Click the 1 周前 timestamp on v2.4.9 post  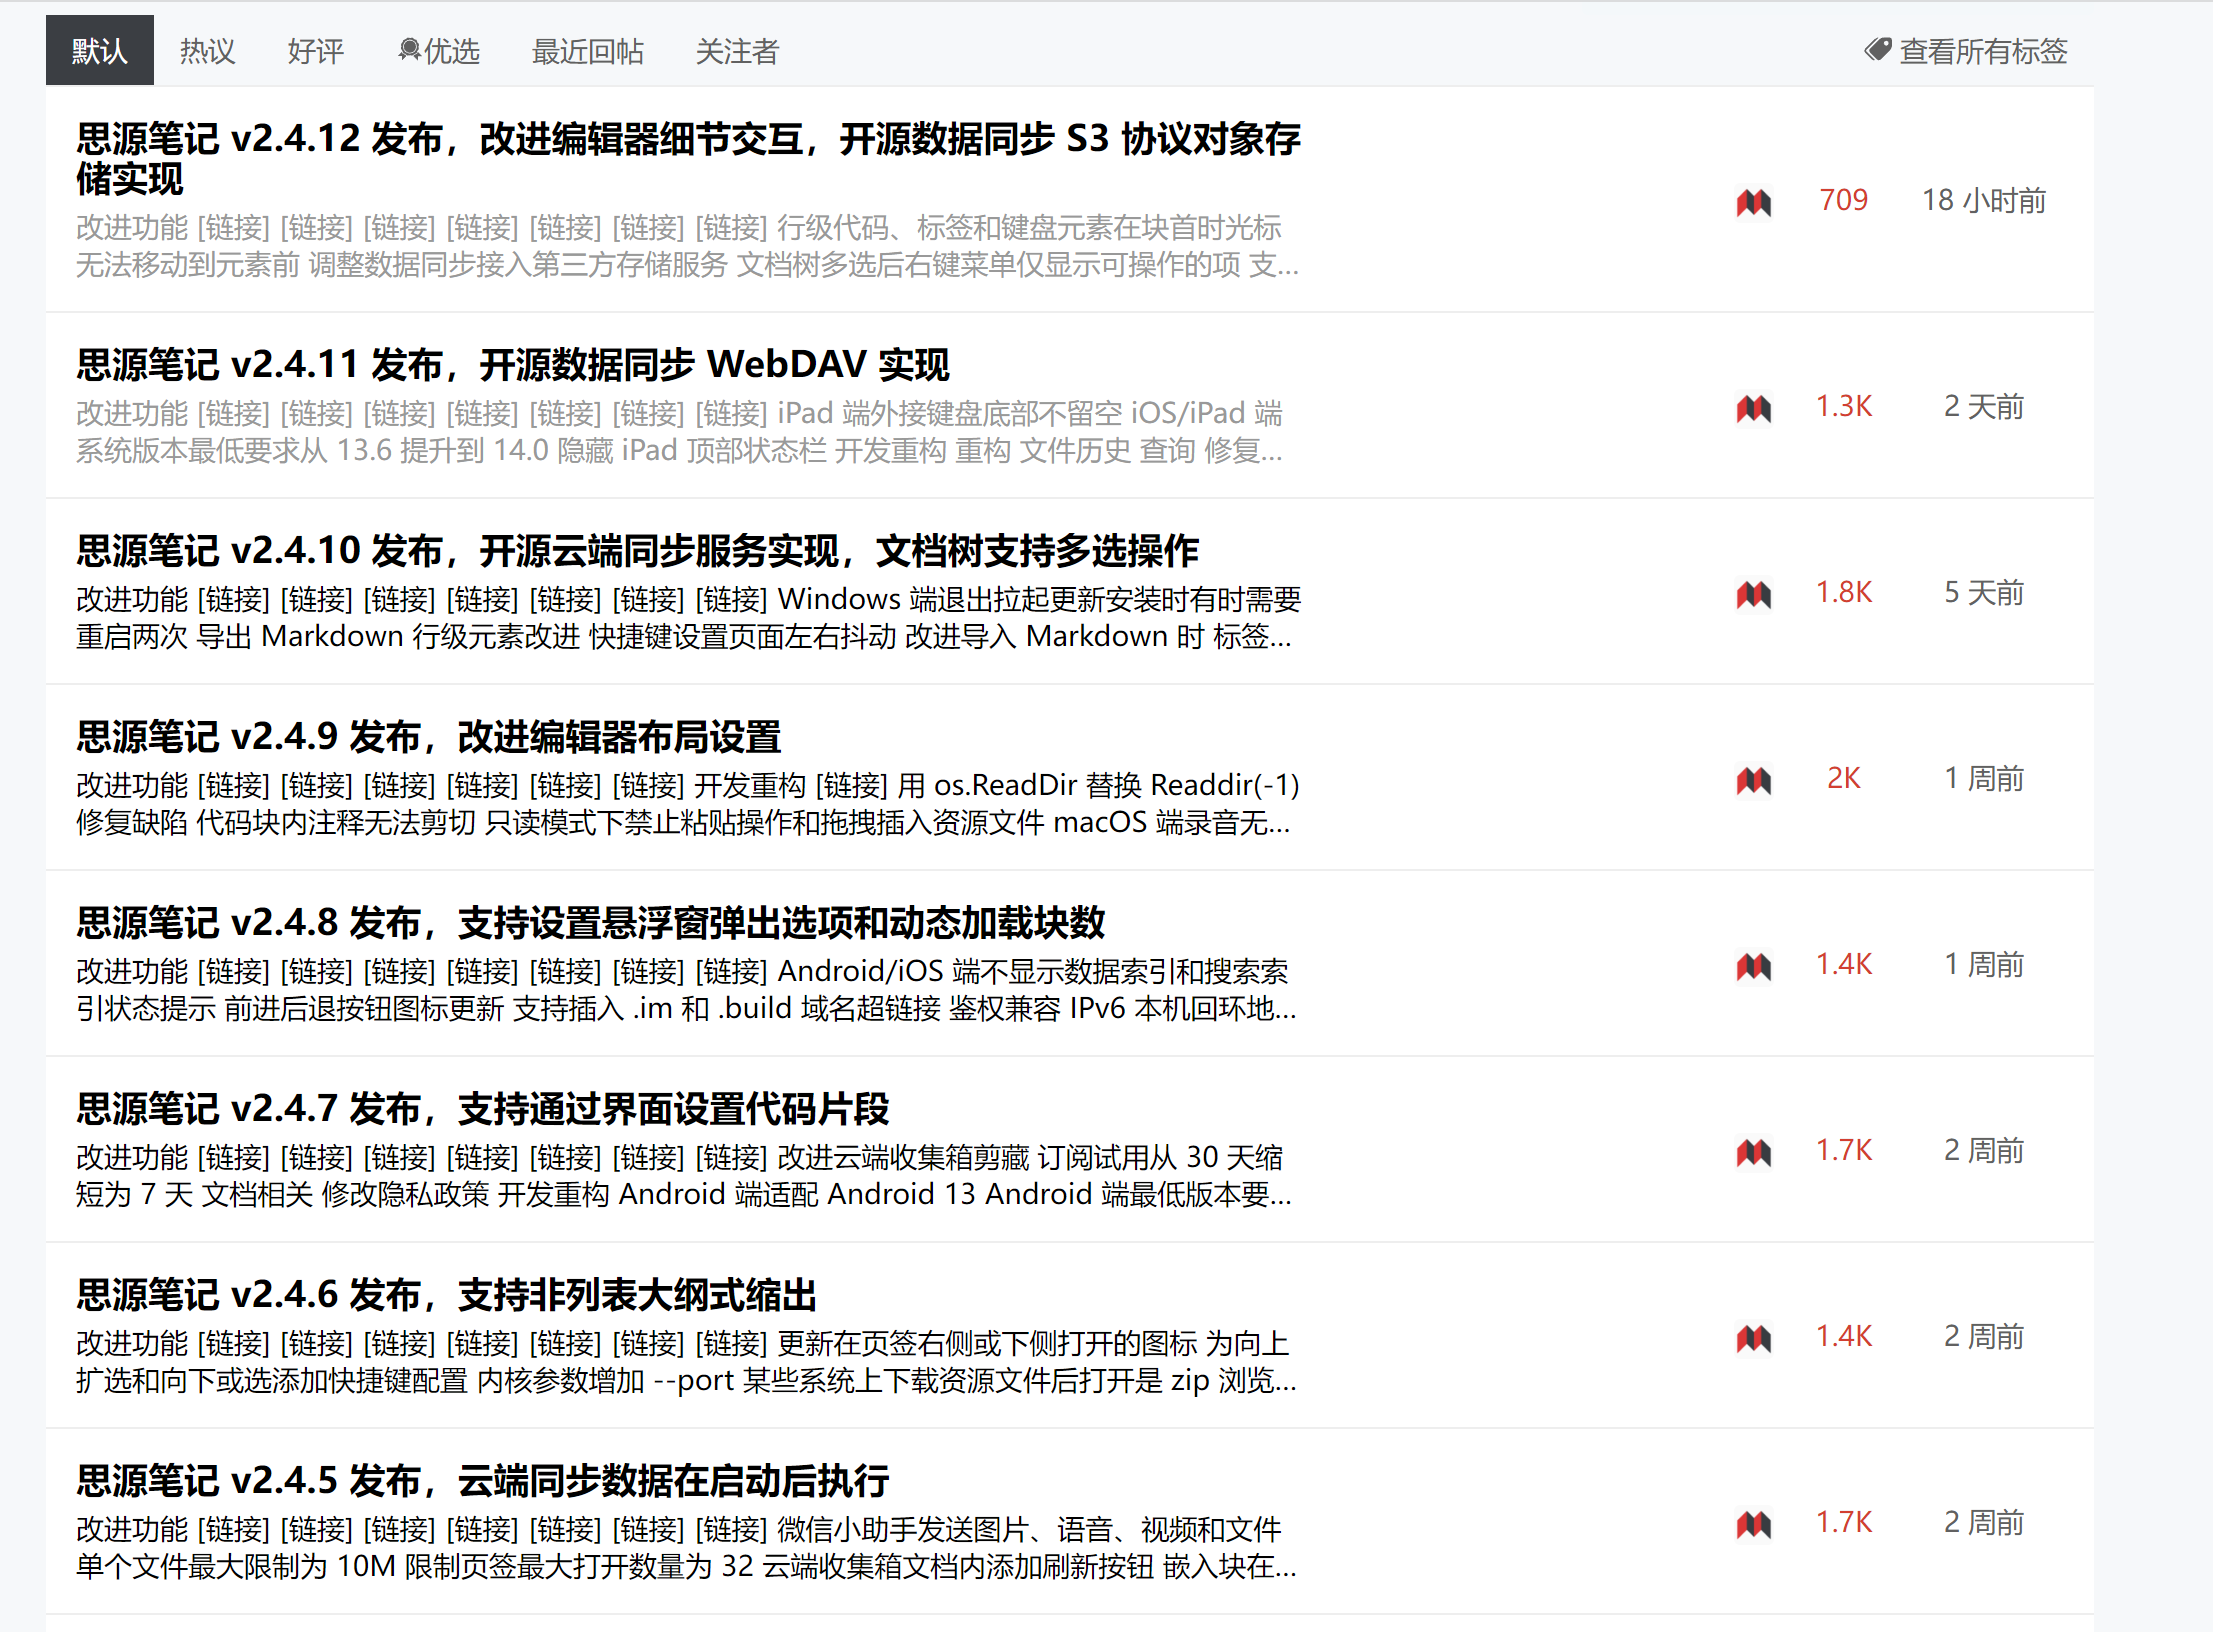[x=1984, y=778]
